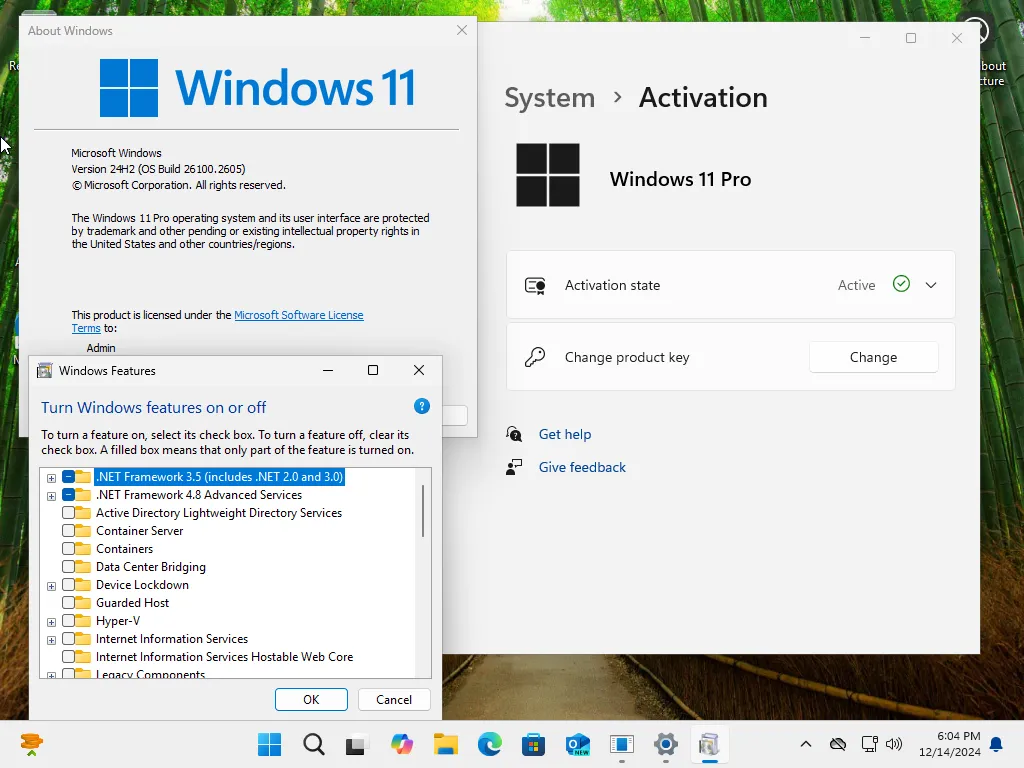This screenshot has width=1024, height=768.
Task: Open File Explorer from the taskbar
Action: (445, 744)
